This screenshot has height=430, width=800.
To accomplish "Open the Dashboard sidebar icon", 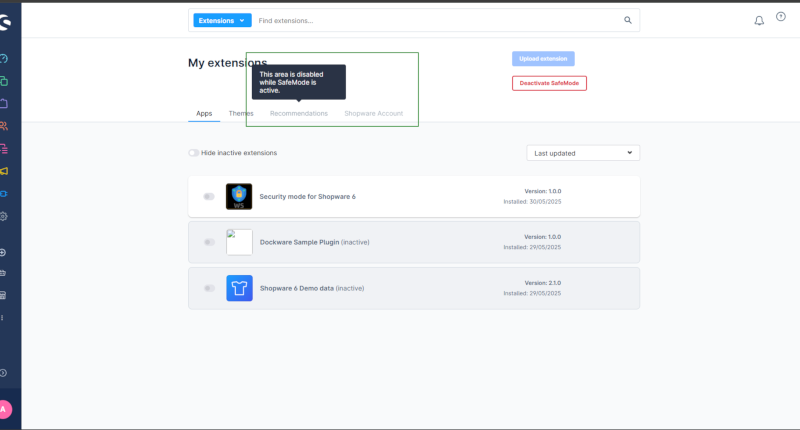I will pos(4,59).
